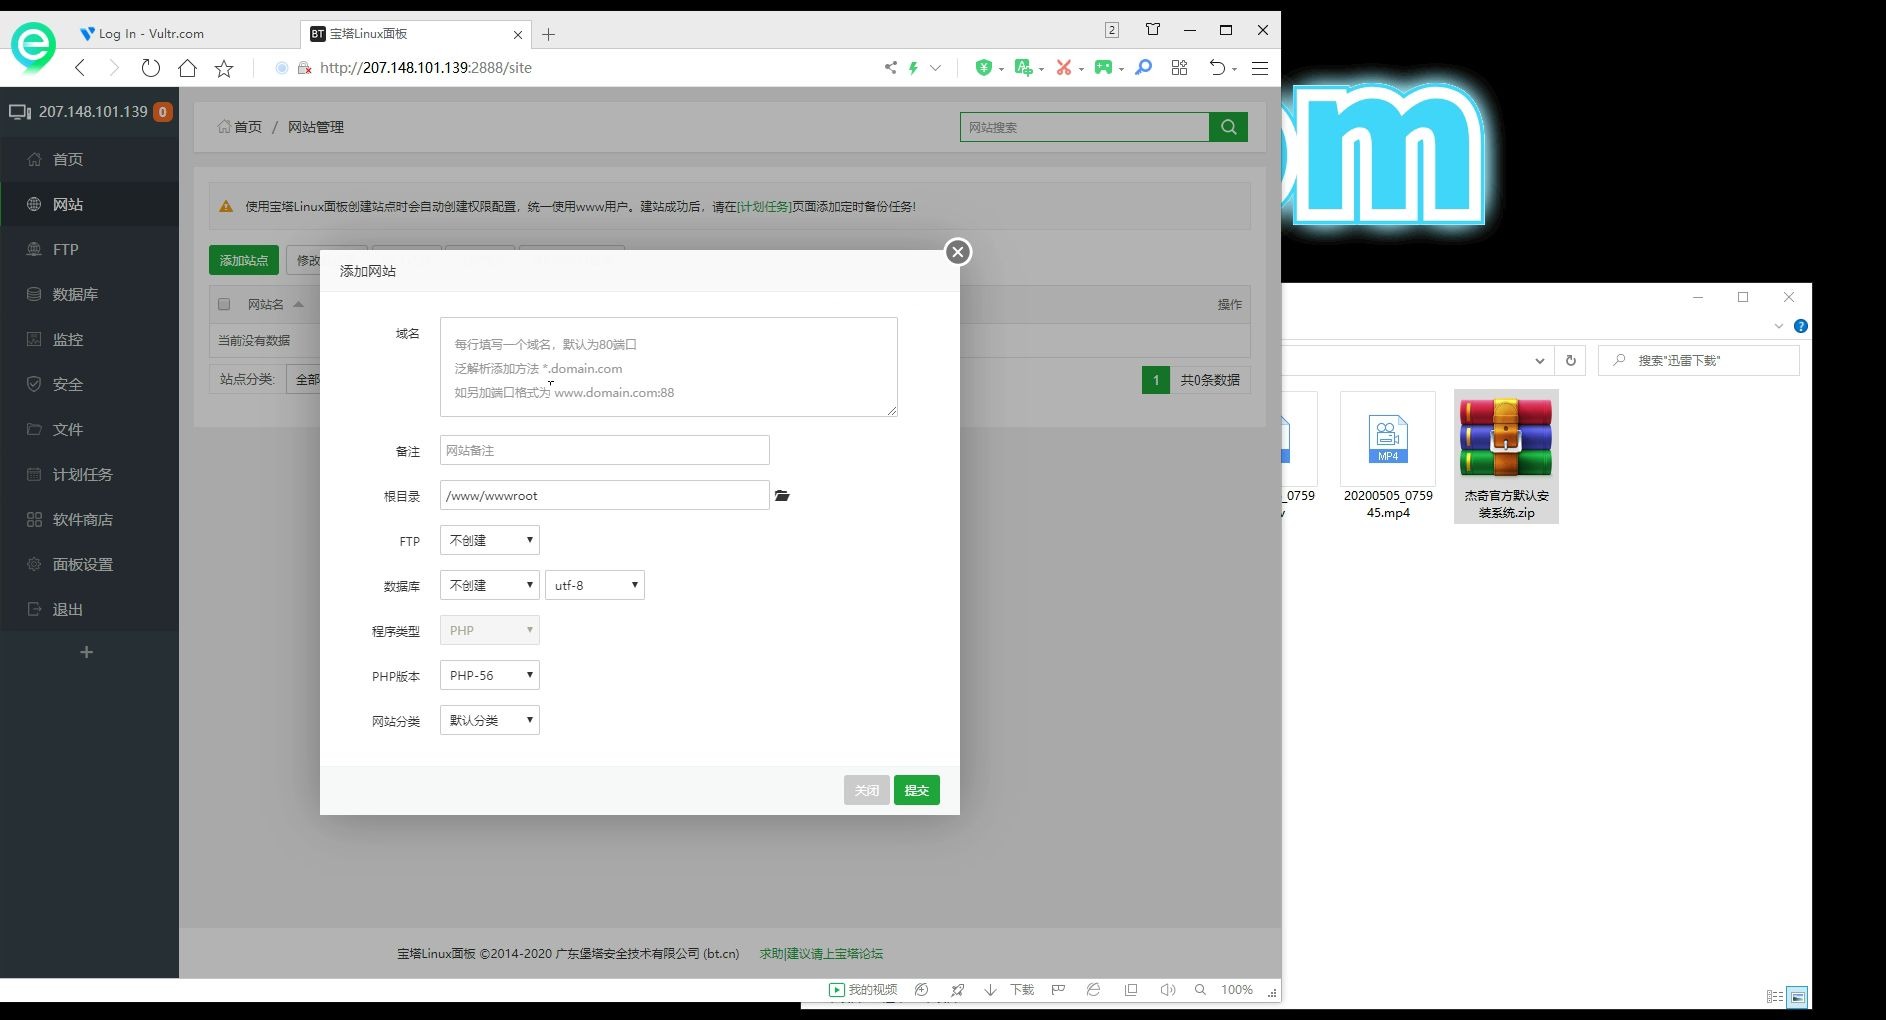Open the browser hamburger menu icon

pos(1260,68)
